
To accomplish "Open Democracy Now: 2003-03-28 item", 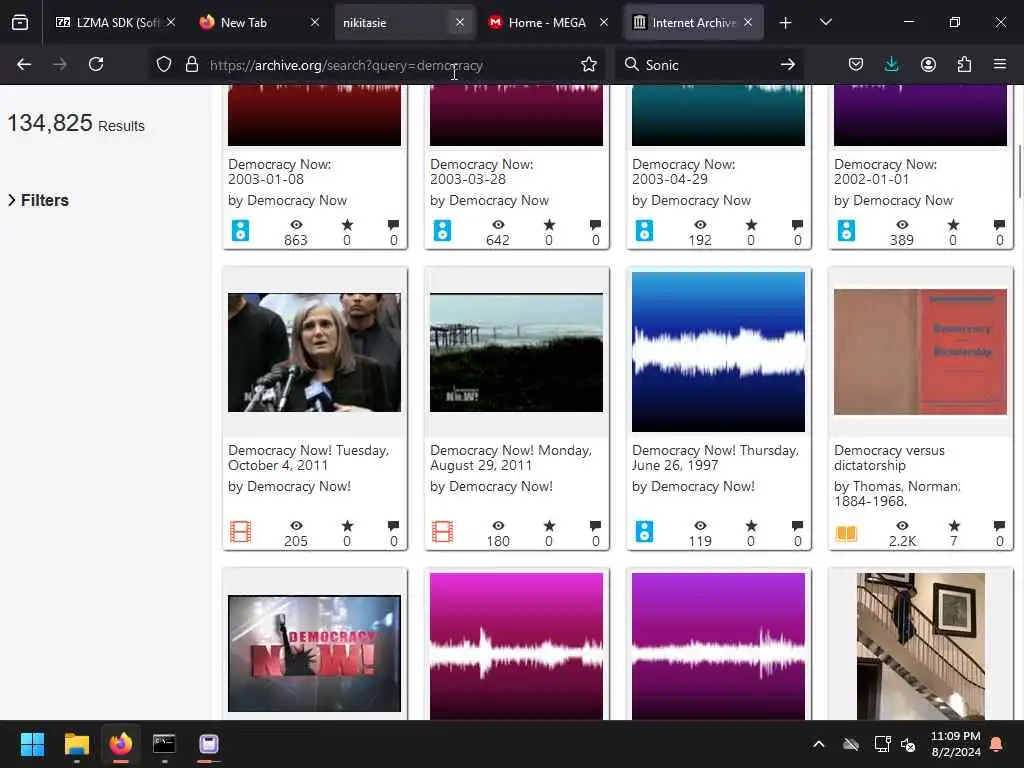I will pos(482,172).
